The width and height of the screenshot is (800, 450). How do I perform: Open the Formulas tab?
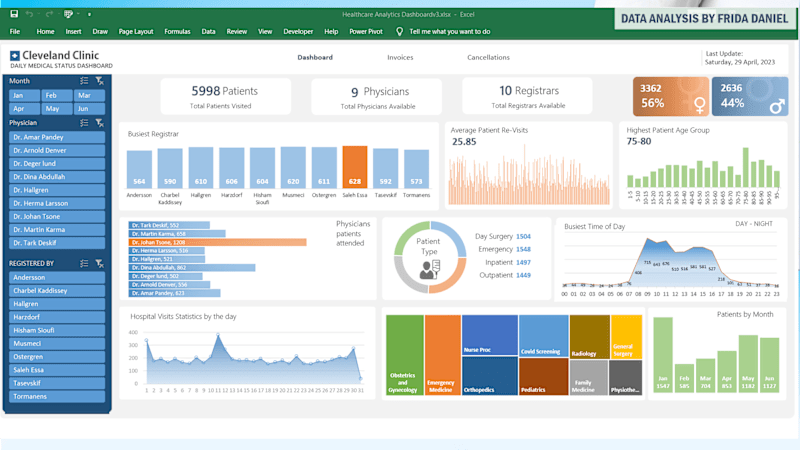click(177, 32)
